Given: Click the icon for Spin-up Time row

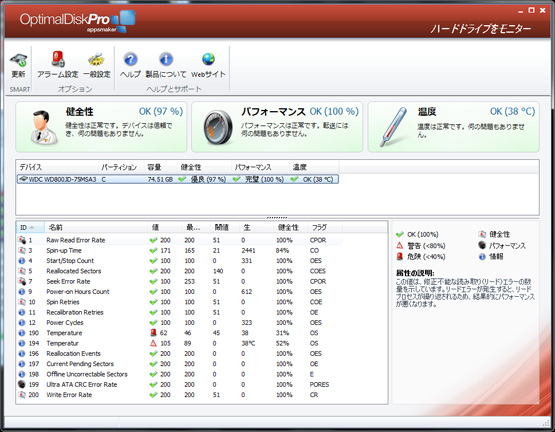Looking at the screenshot, I should [22, 250].
